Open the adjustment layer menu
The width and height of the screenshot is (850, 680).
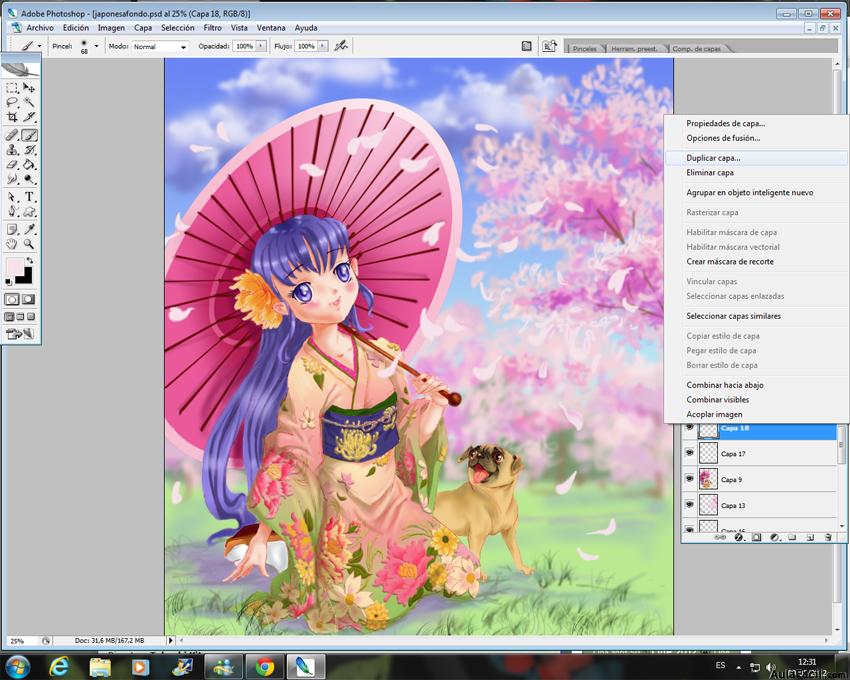(774, 537)
